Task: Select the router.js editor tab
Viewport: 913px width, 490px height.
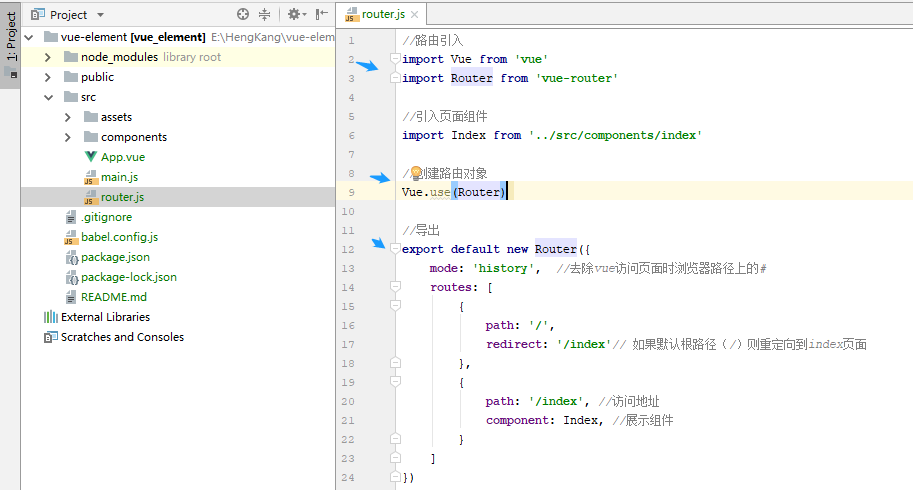Action: [x=382, y=15]
